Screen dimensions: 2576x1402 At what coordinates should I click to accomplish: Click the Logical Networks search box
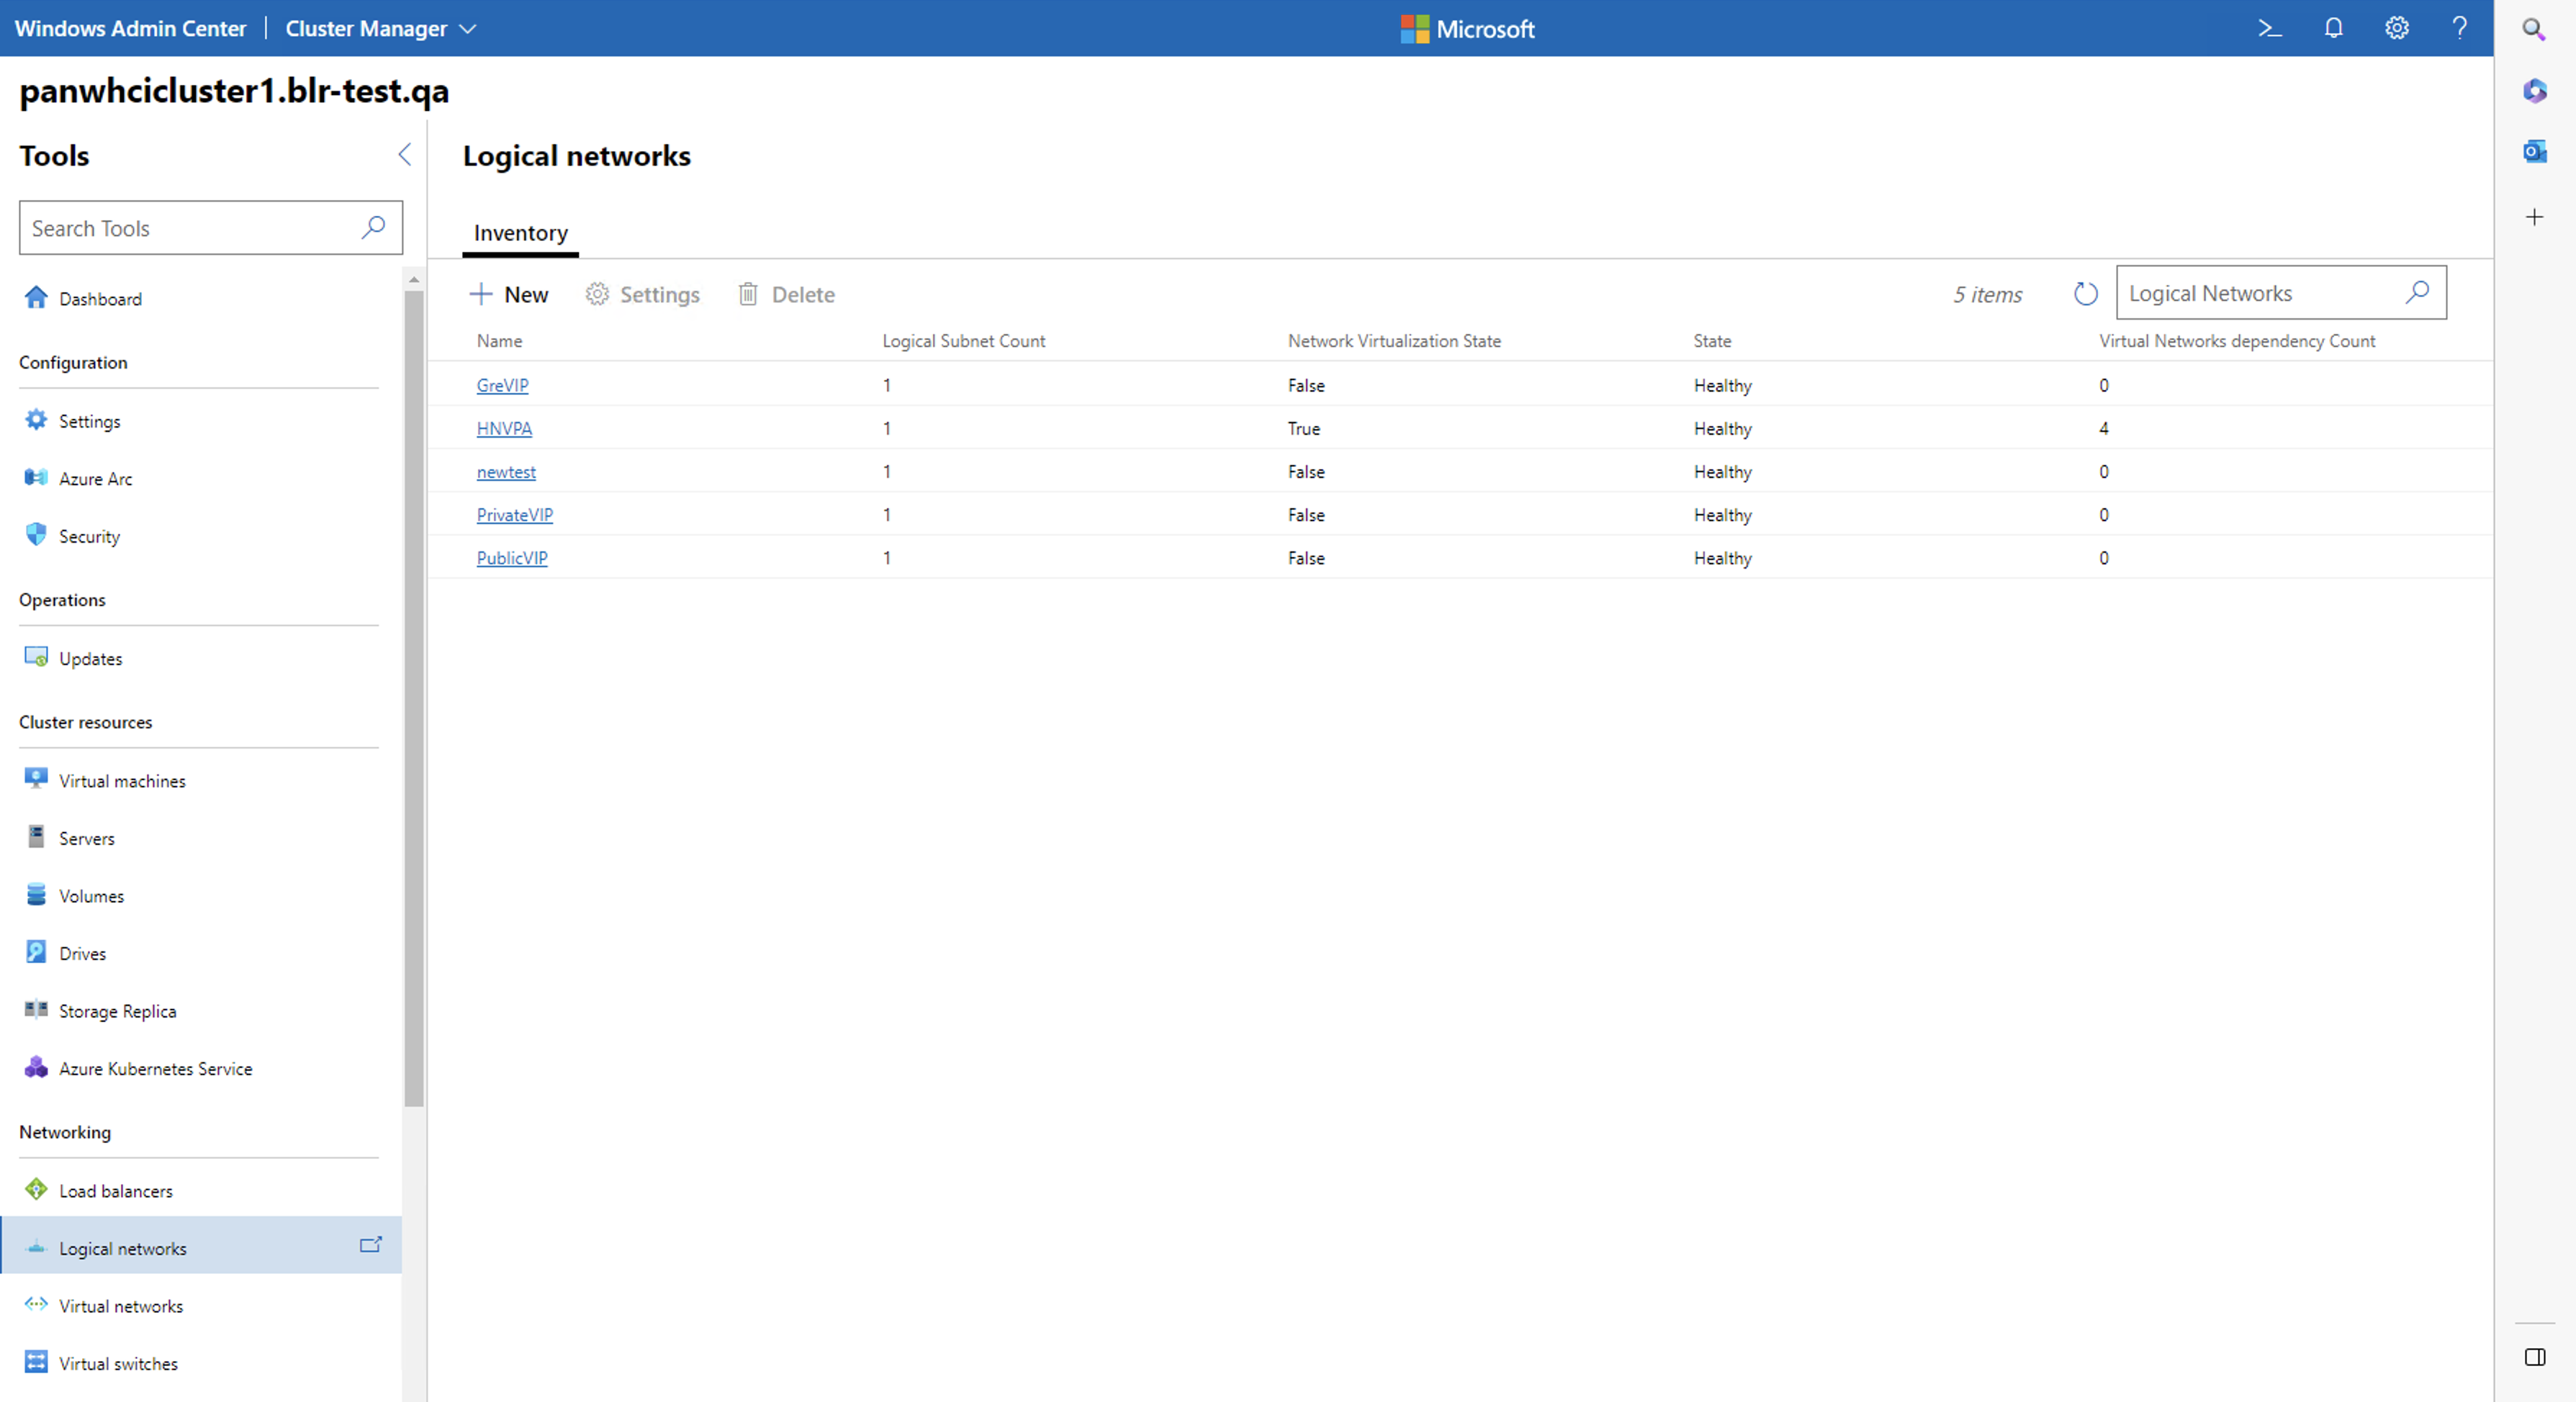[x=2260, y=293]
